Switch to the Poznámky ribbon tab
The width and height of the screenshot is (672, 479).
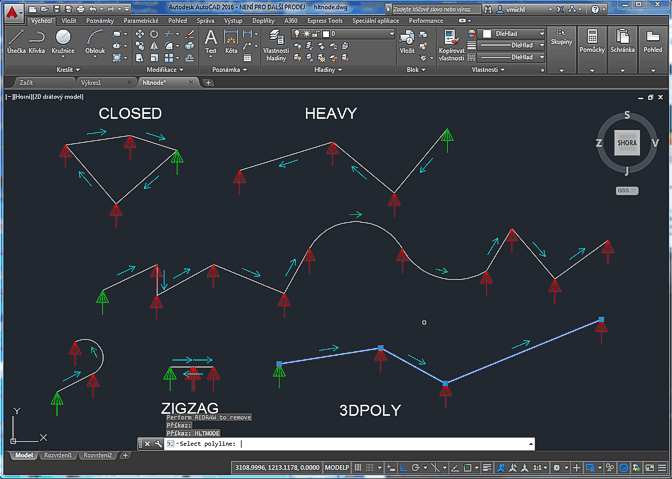tap(100, 21)
